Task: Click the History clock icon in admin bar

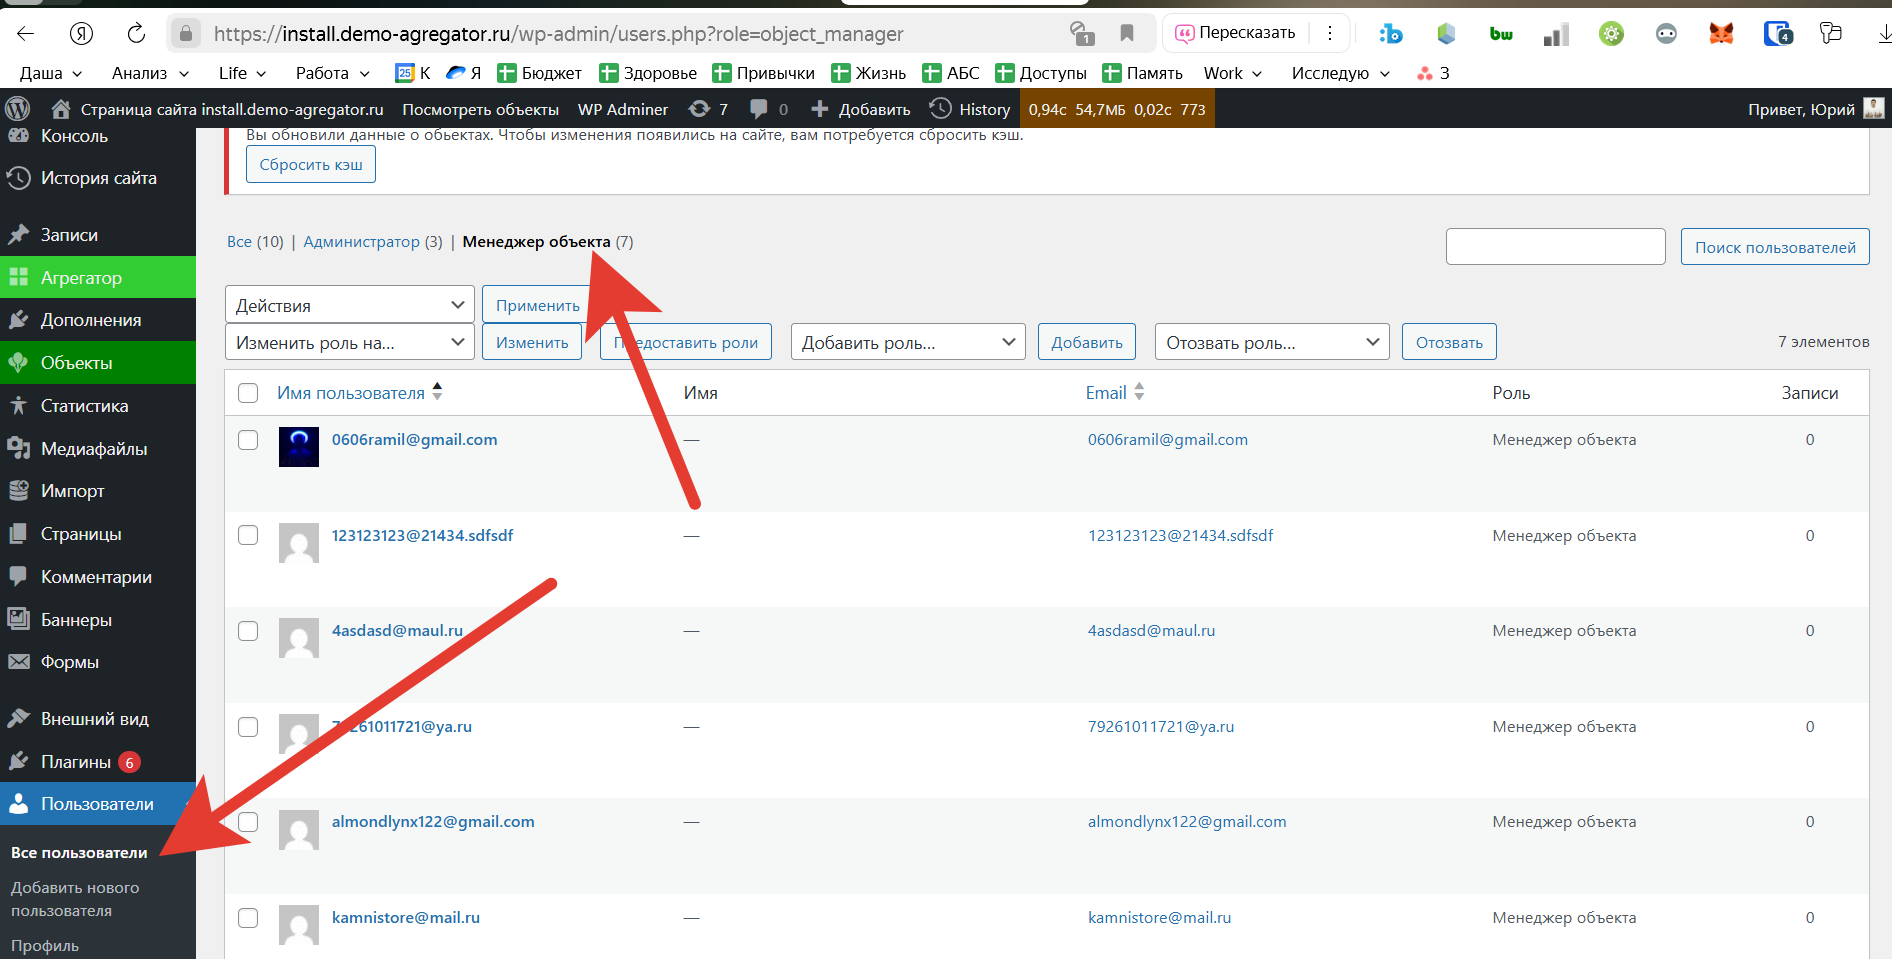Action: [x=940, y=109]
